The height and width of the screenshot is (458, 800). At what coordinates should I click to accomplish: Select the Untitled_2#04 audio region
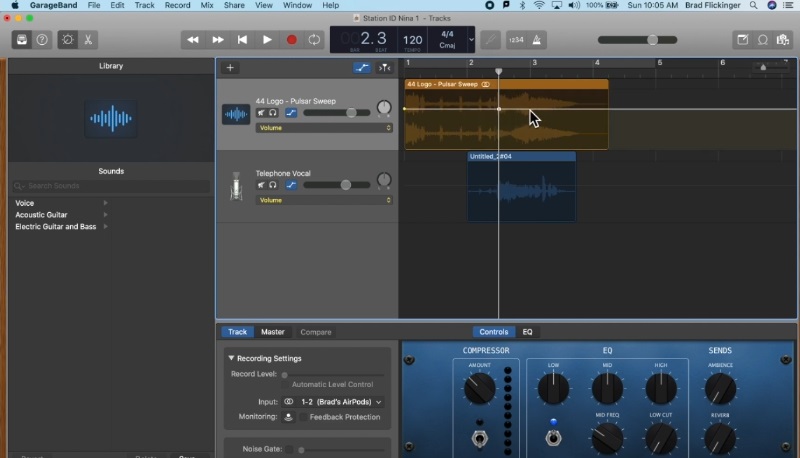(x=521, y=187)
